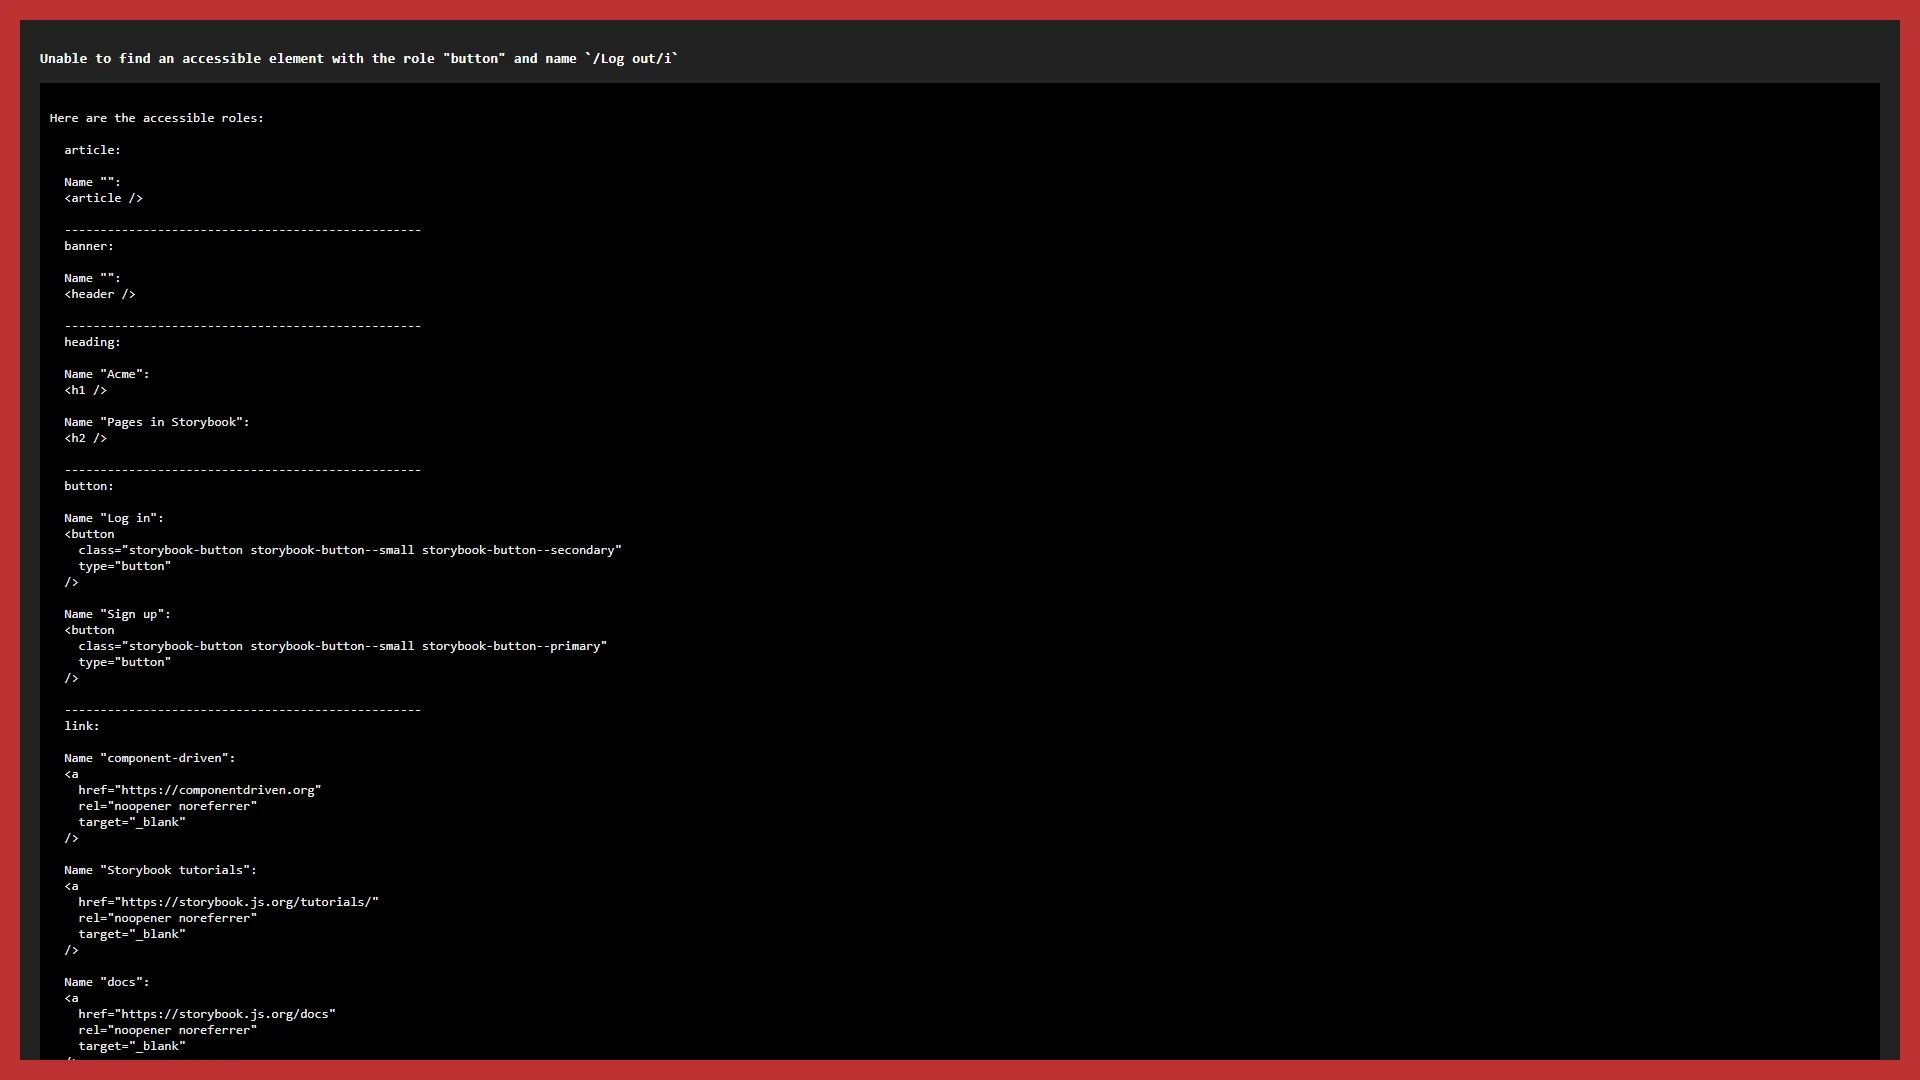This screenshot has width=1920, height=1080.
Task: Click the Name "Pages in Storybook" line
Action: click(157, 422)
